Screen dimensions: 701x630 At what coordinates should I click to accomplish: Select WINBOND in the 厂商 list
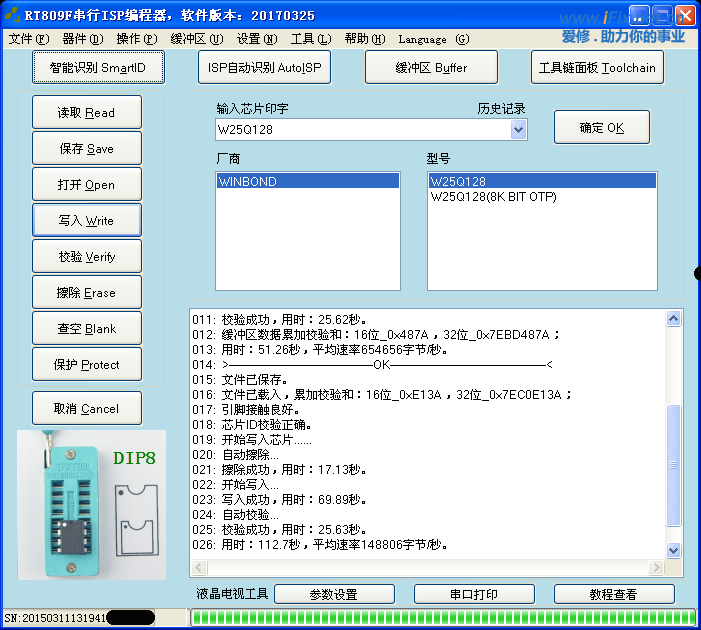tap(308, 181)
